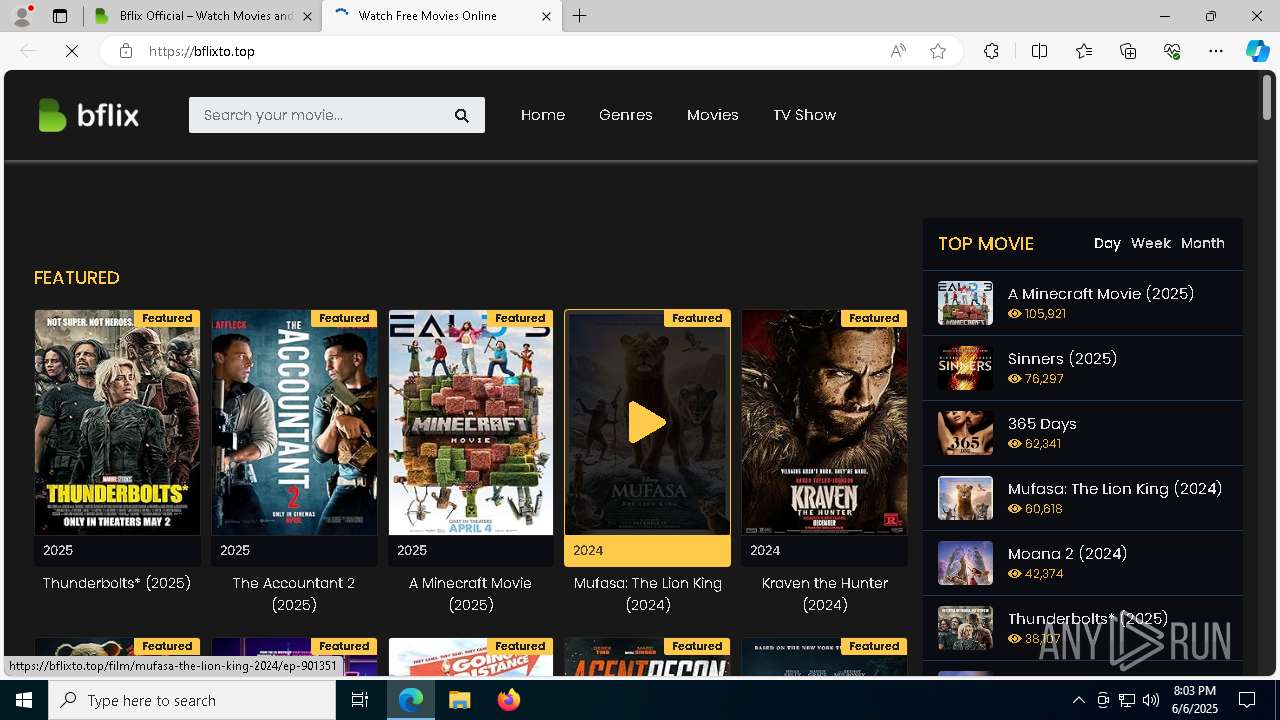This screenshot has width=1280, height=720.
Task: Click Mufasa thumbnail in Top Movie
Action: click(x=965, y=498)
